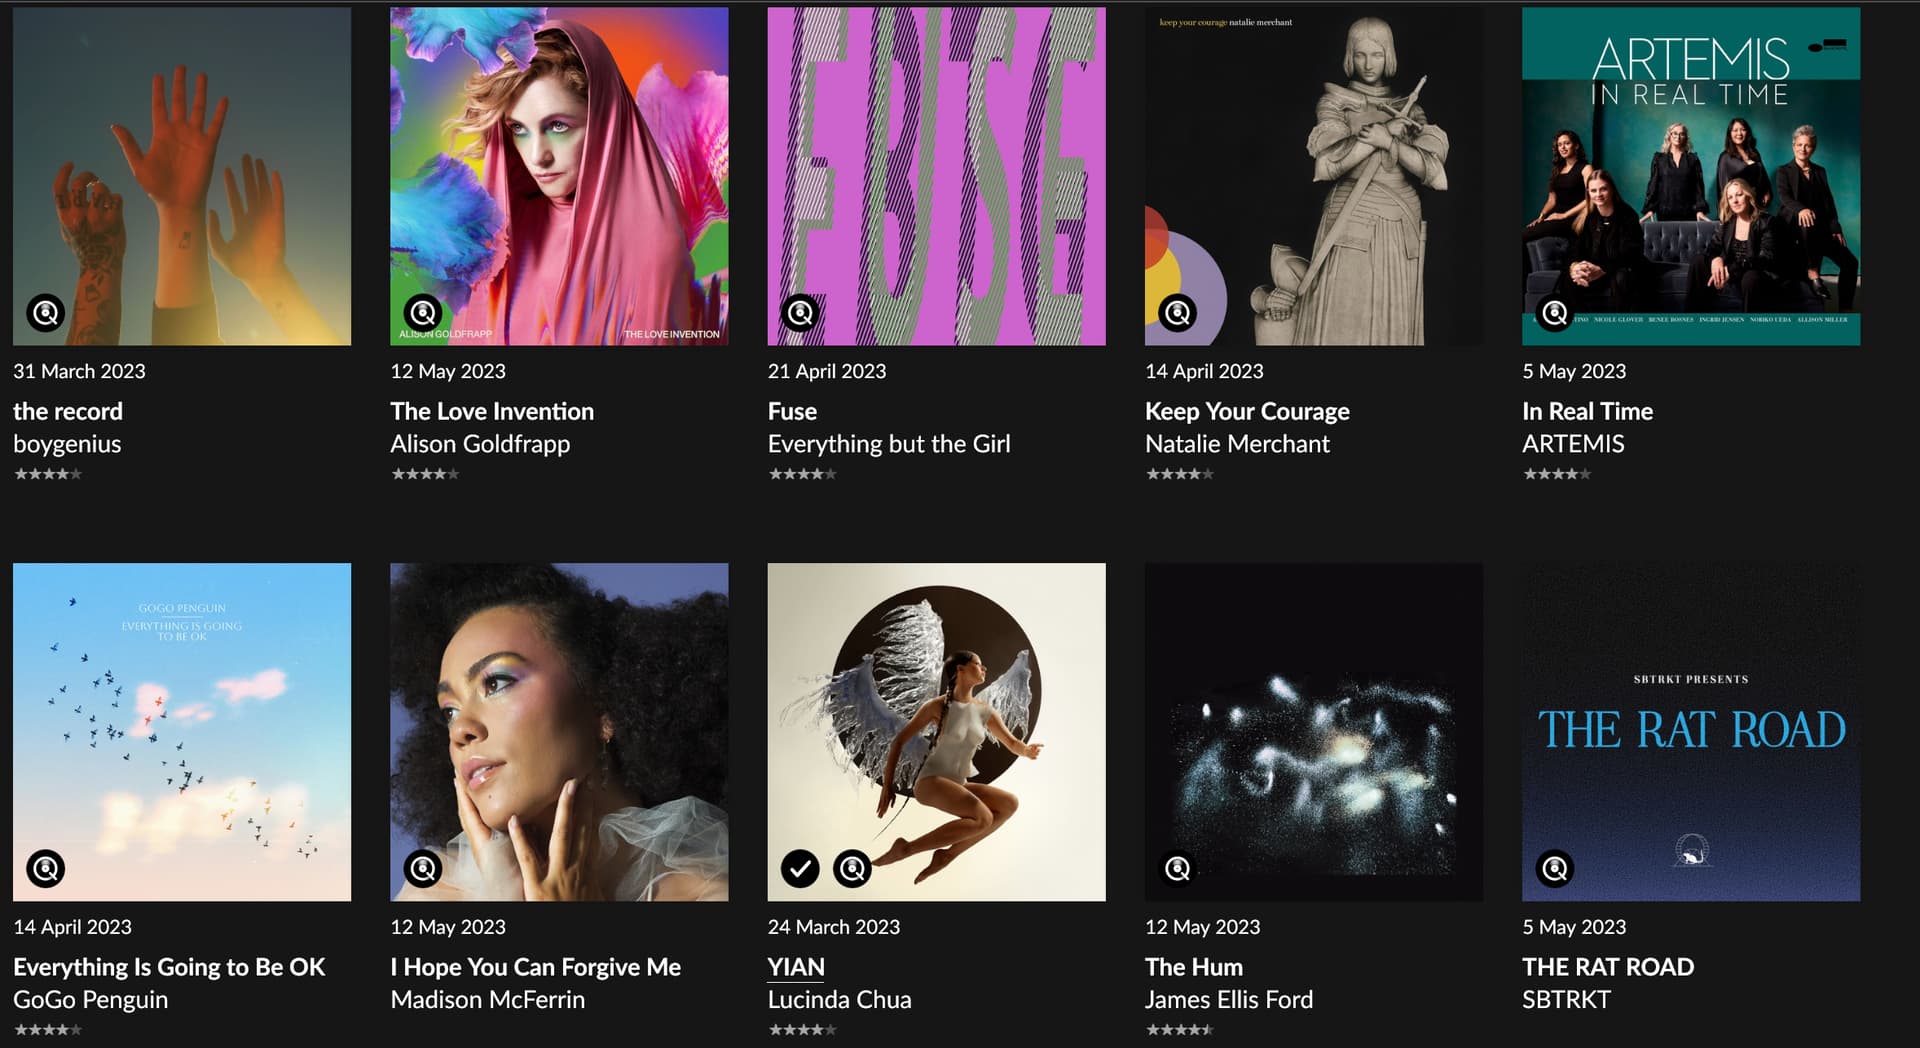The width and height of the screenshot is (1920, 1048).
Task: Click Qobuz icon on THE RAT ROAD cover
Action: click(x=1554, y=868)
